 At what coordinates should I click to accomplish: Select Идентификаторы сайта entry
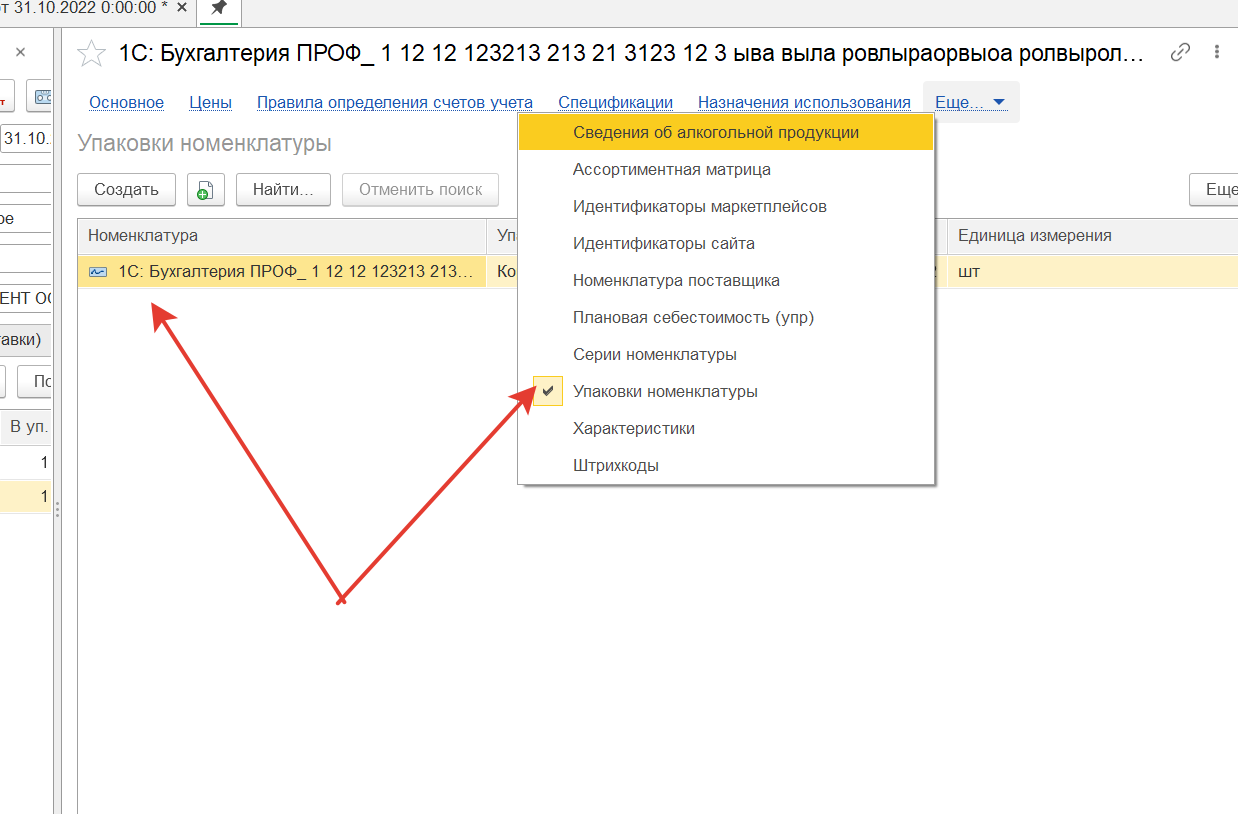(726, 243)
